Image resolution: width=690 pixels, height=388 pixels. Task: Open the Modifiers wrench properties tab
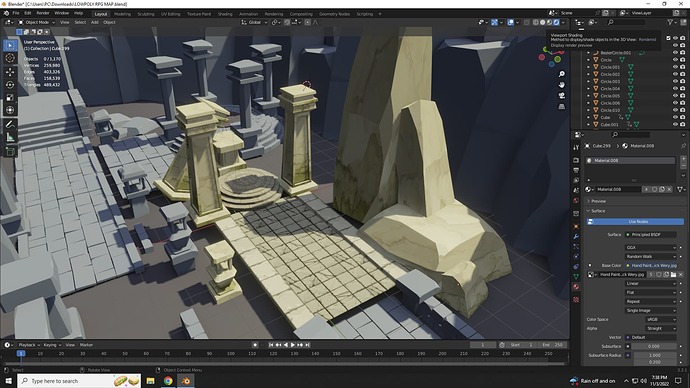[x=576, y=236]
